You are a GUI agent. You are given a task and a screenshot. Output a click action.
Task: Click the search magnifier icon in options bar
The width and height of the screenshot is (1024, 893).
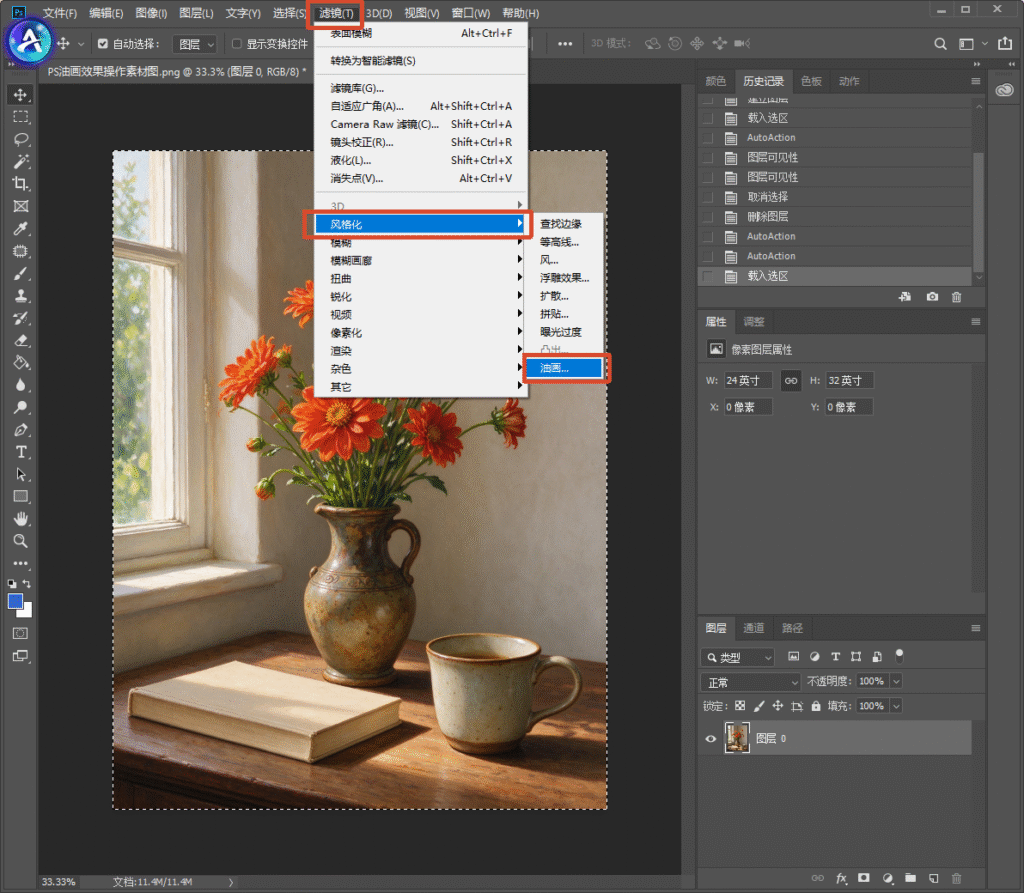(x=940, y=44)
